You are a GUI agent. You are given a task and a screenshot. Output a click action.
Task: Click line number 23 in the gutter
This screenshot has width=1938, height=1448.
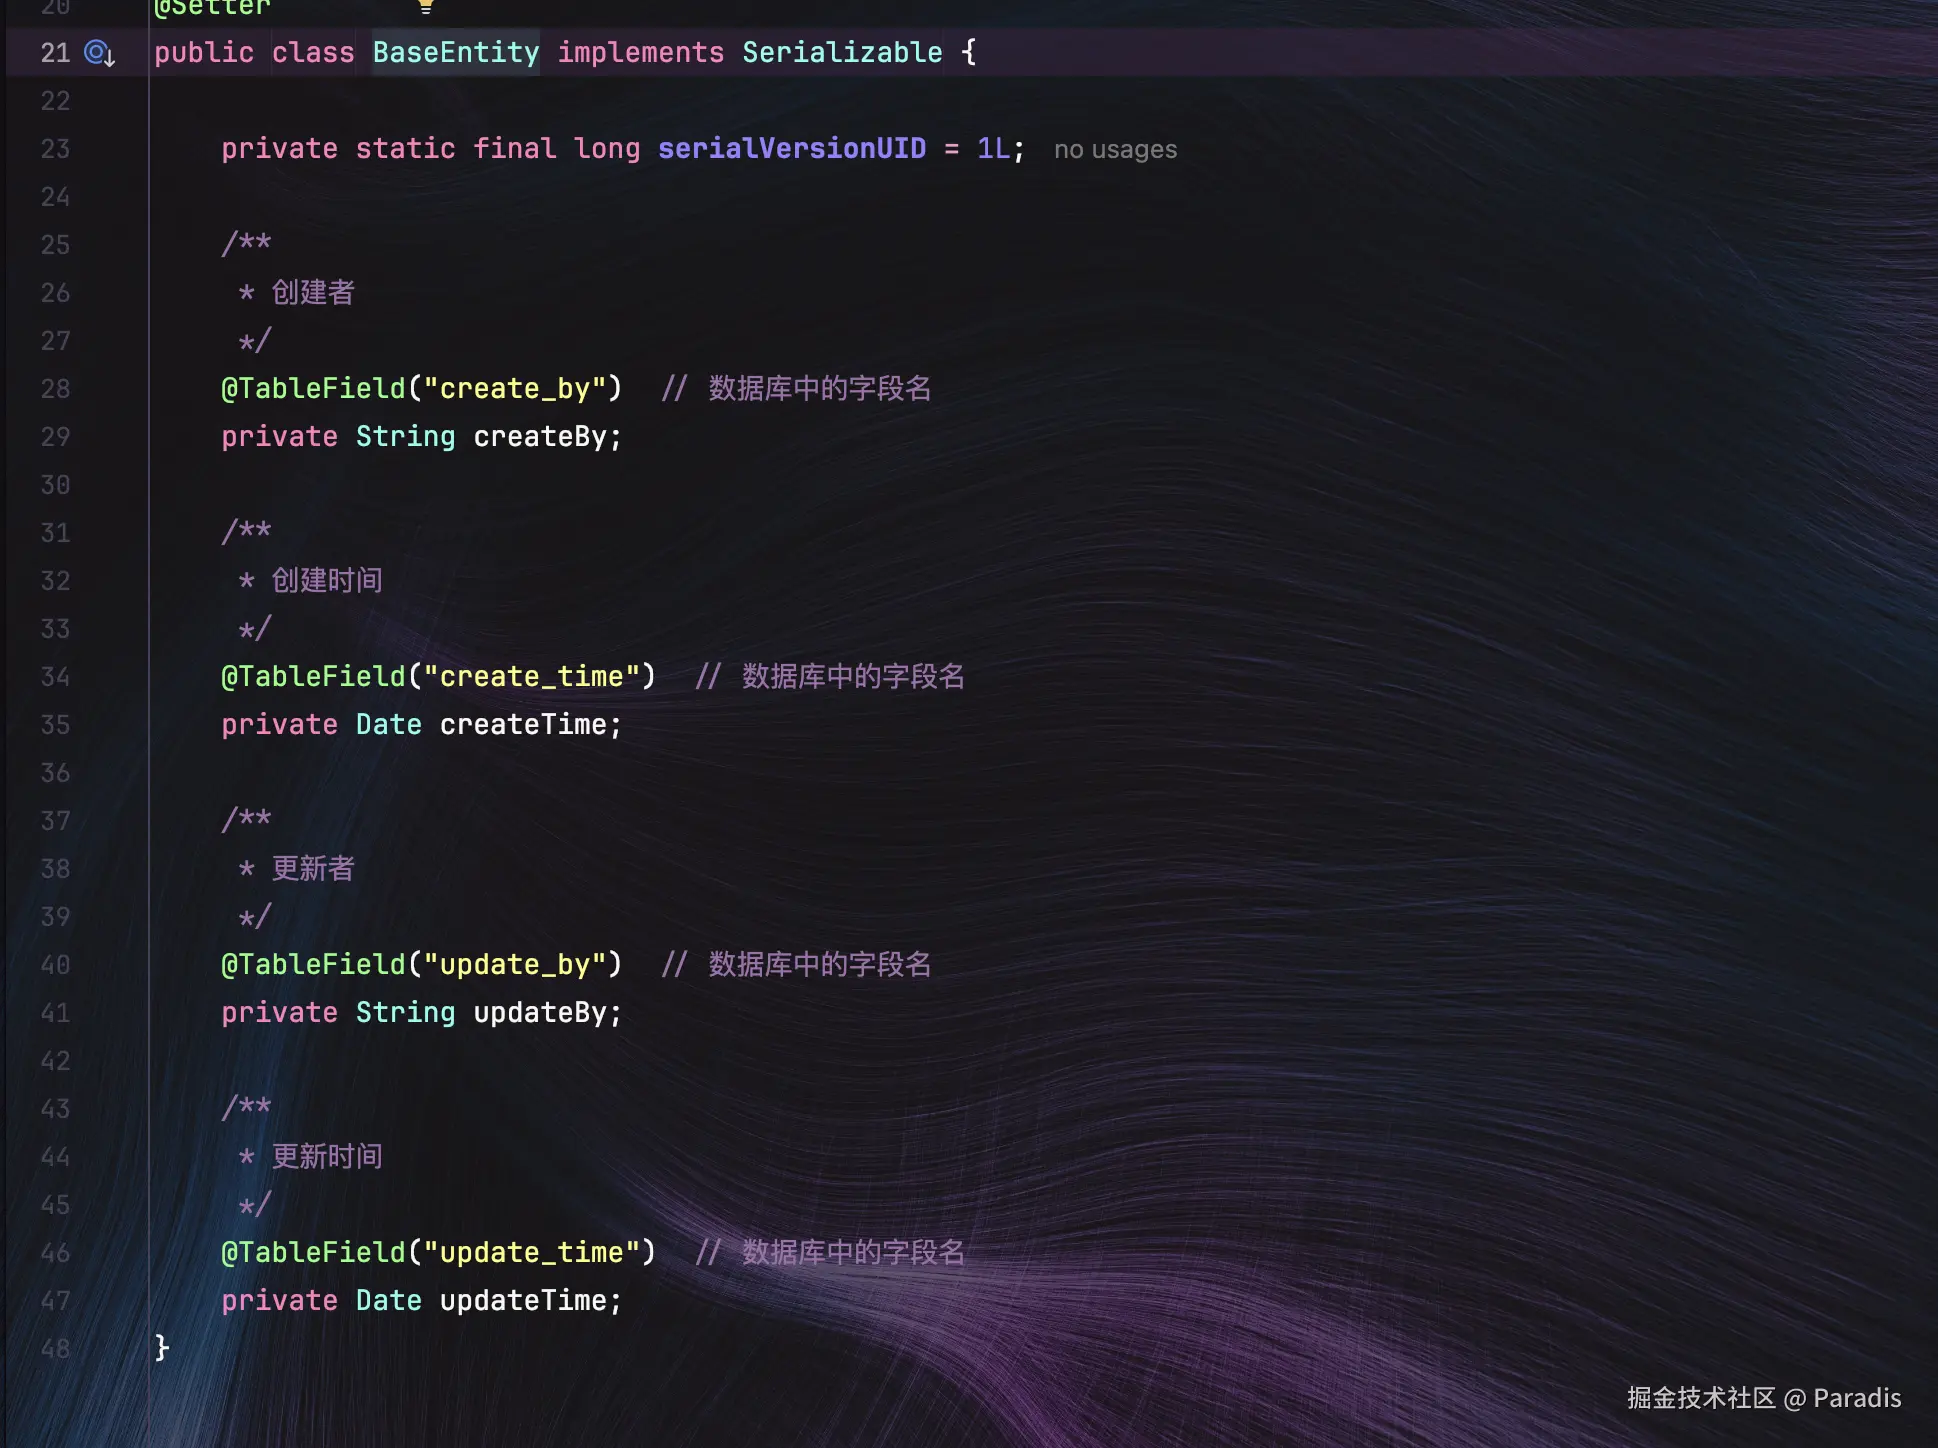point(55,149)
